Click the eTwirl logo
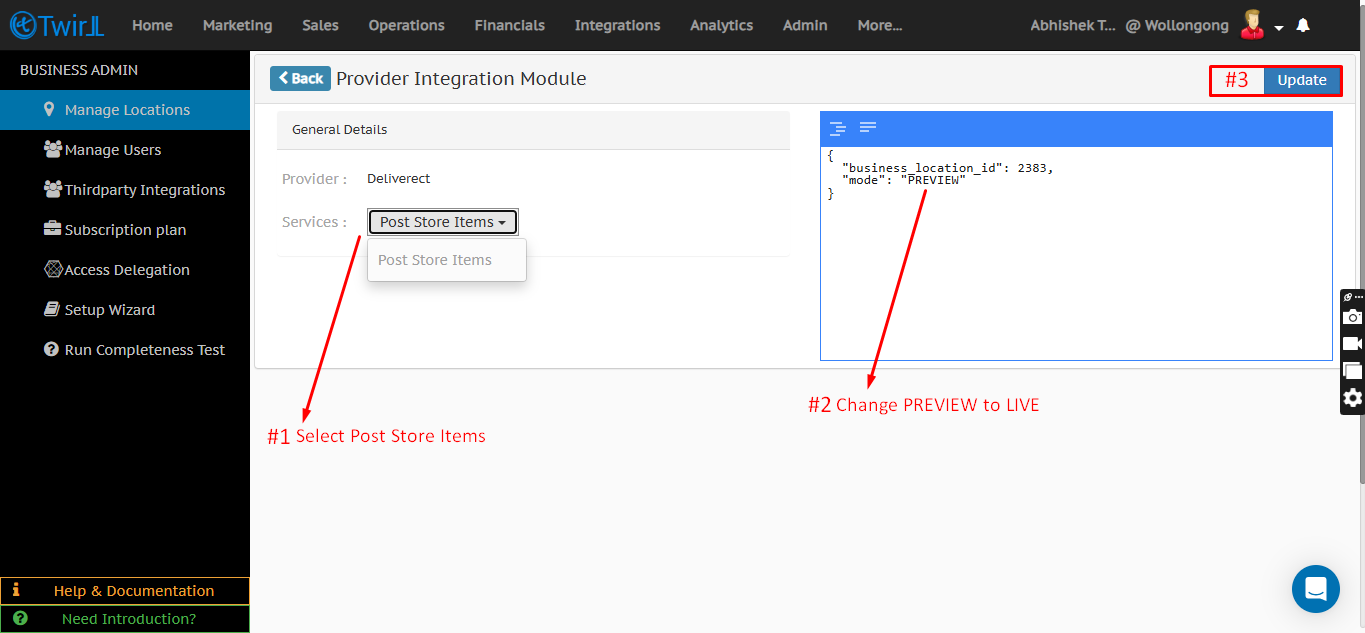 coord(57,26)
